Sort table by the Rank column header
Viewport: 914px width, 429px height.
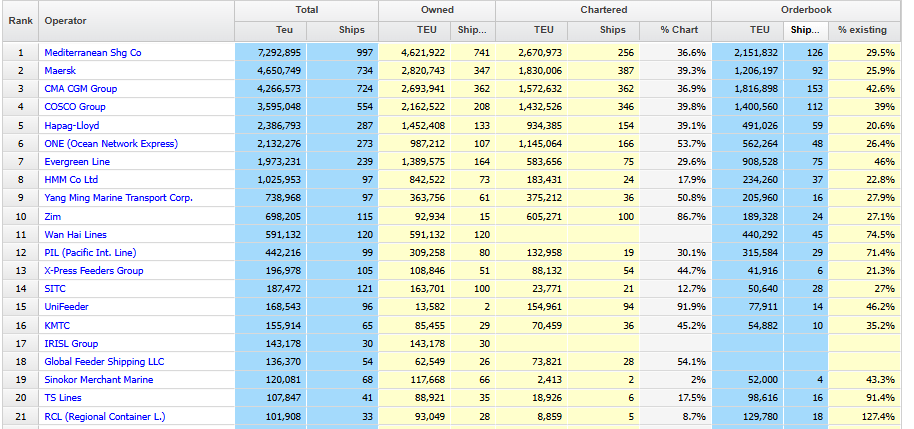pyautogui.click(x=20, y=20)
